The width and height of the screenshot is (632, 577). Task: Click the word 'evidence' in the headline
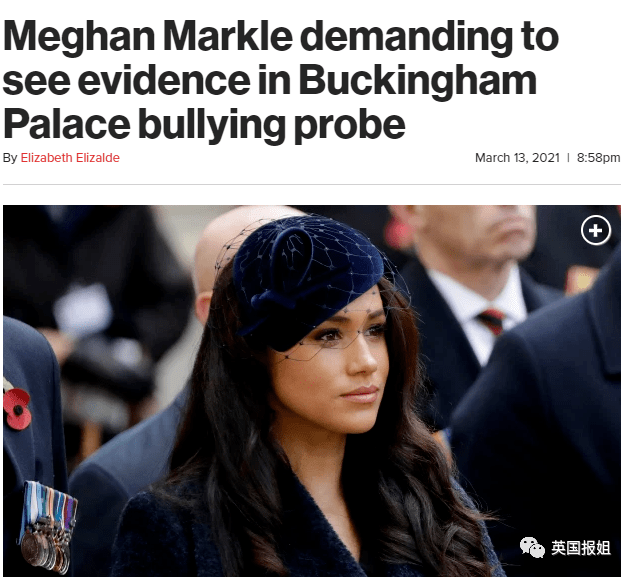(x=164, y=81)
